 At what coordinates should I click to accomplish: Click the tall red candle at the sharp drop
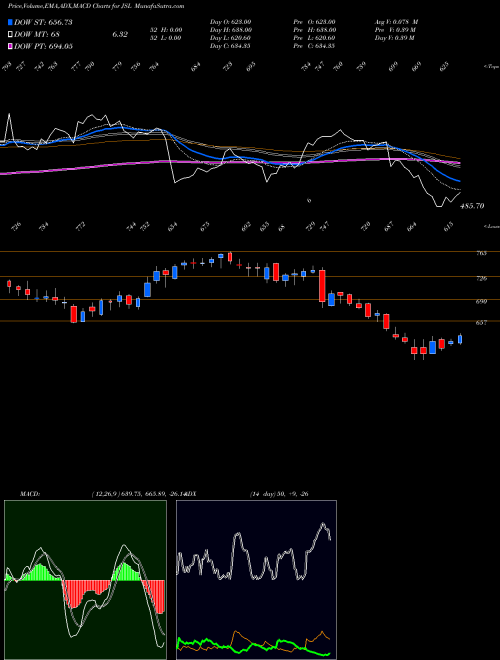point(322,286)
